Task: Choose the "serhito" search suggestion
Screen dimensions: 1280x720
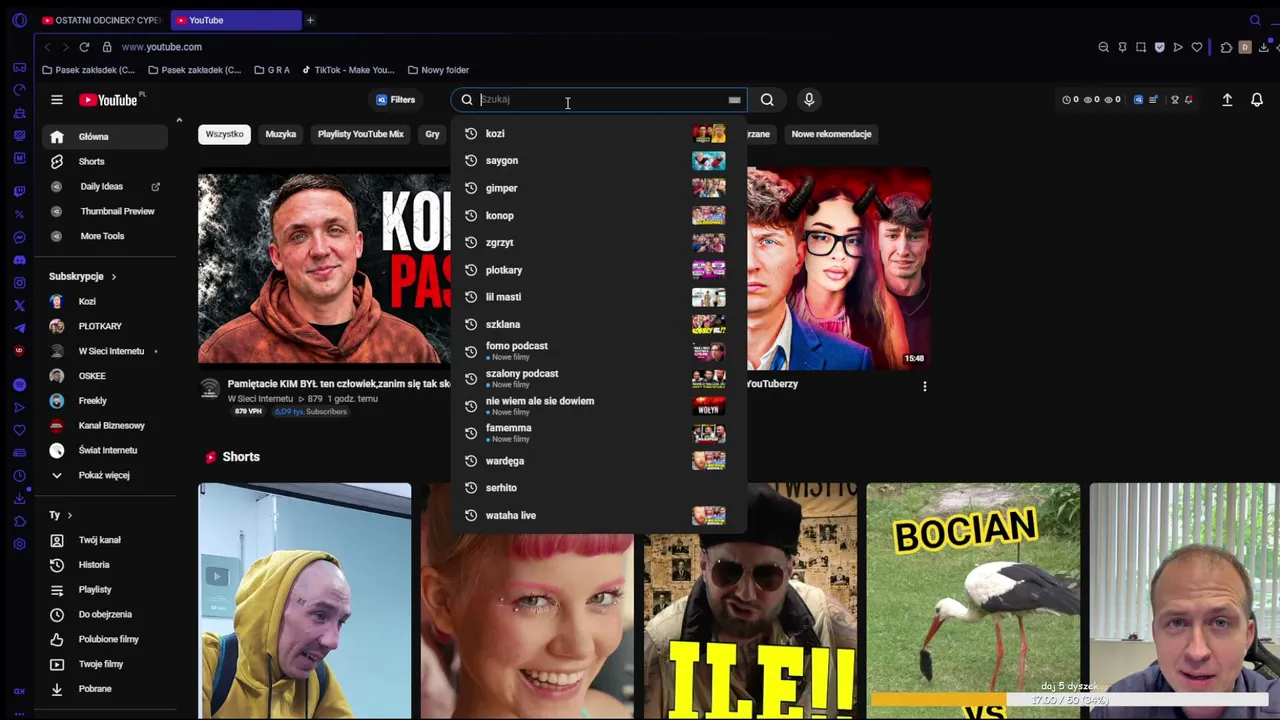Action: coord(598,488)
